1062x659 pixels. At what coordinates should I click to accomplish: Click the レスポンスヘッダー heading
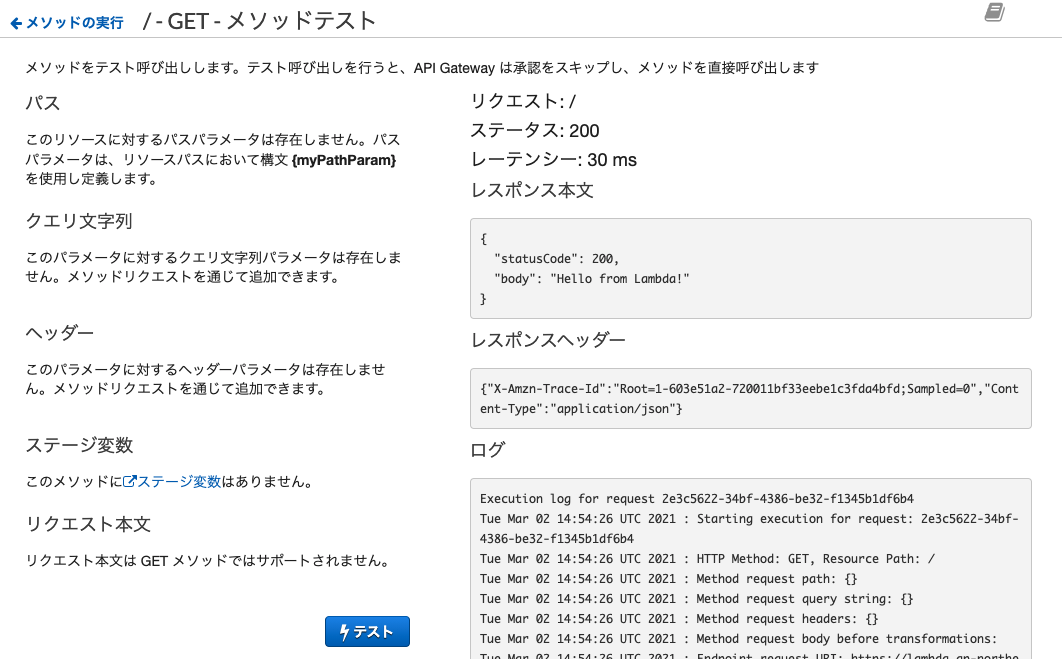(548, 340)
